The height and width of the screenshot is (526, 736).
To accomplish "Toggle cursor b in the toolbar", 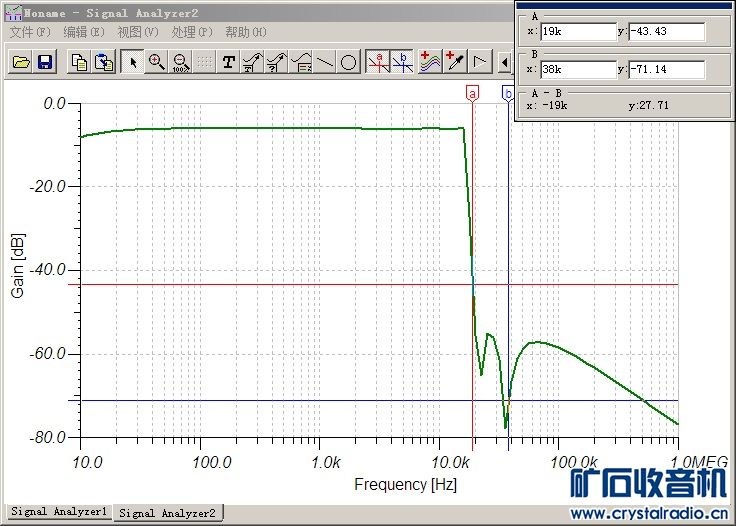I will coord(402,62).
